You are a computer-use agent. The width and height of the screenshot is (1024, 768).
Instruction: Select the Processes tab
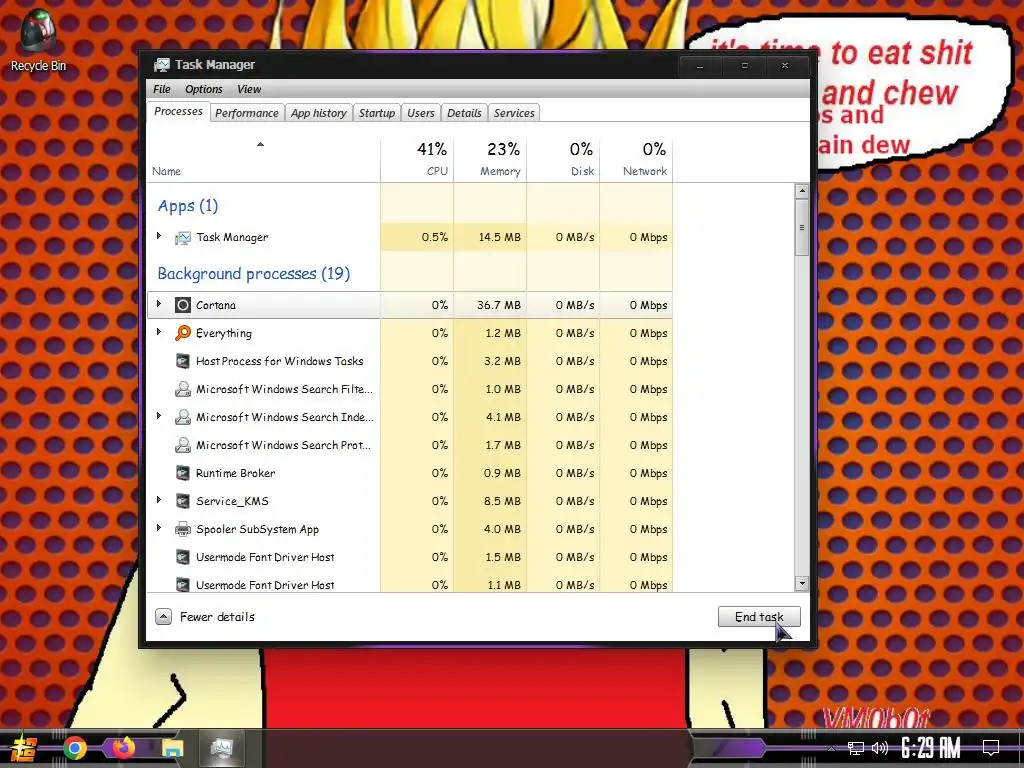point(178,112)
